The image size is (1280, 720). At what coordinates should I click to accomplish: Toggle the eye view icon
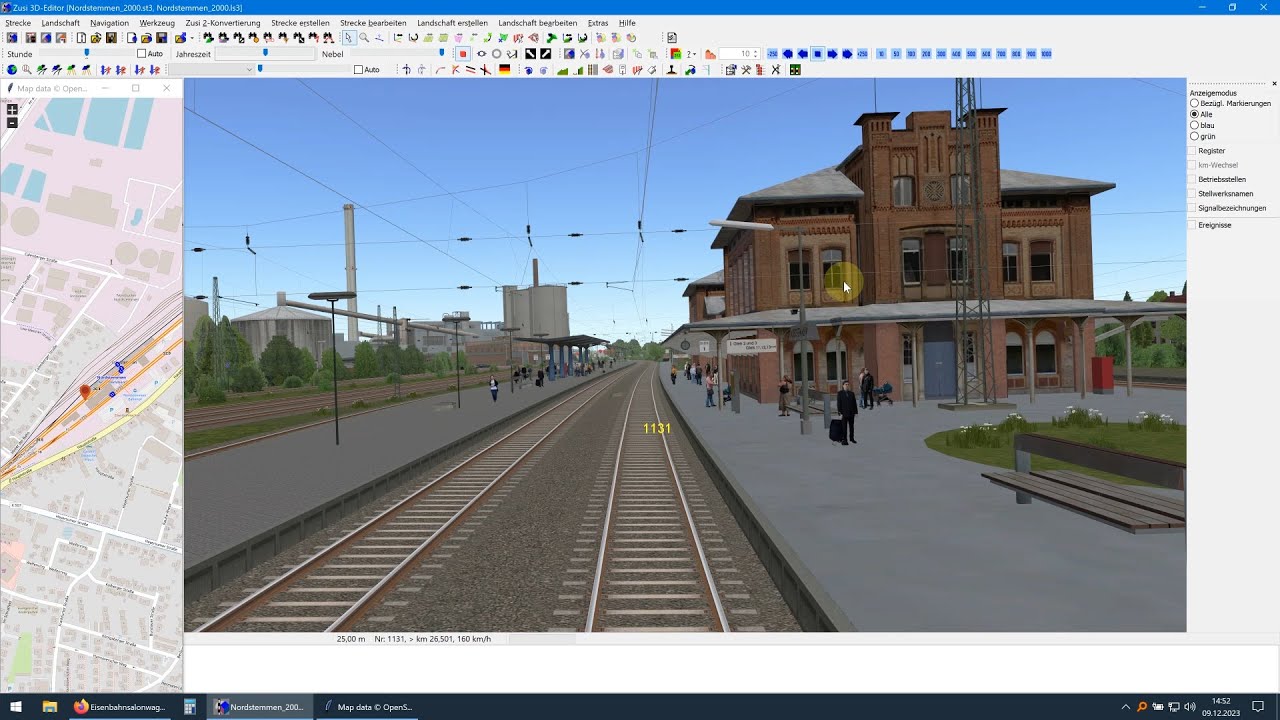[x=481, y=54]
